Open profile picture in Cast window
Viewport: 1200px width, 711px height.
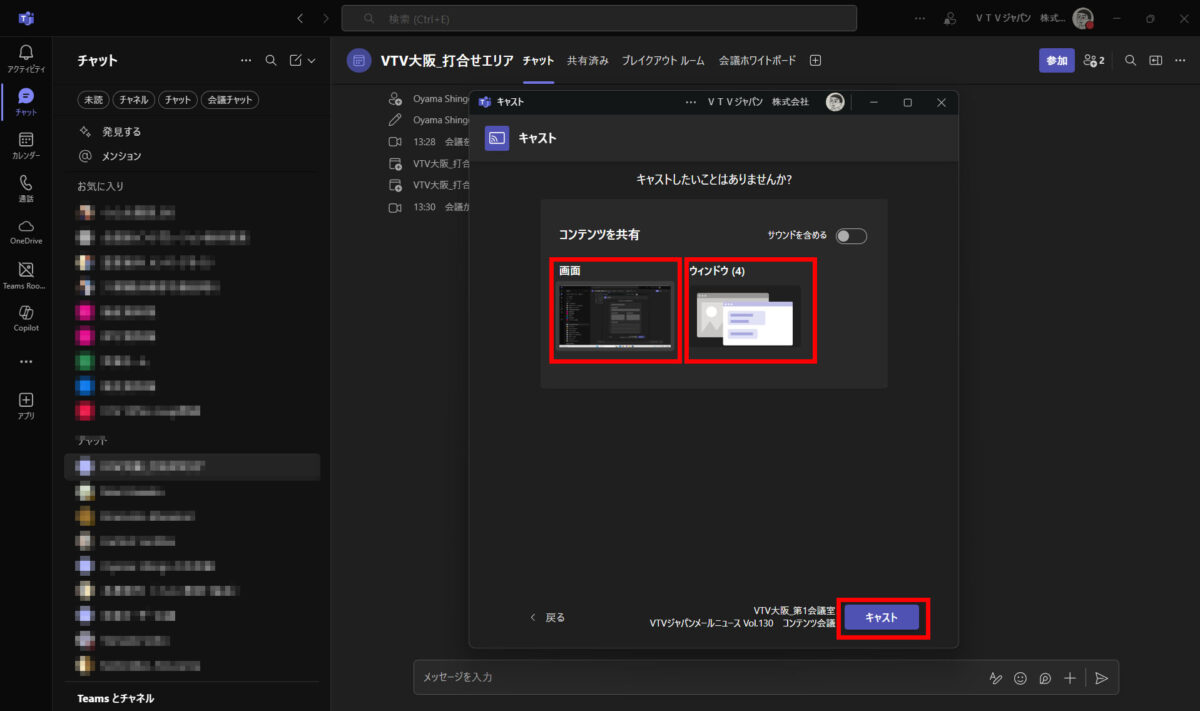point(835,102)
